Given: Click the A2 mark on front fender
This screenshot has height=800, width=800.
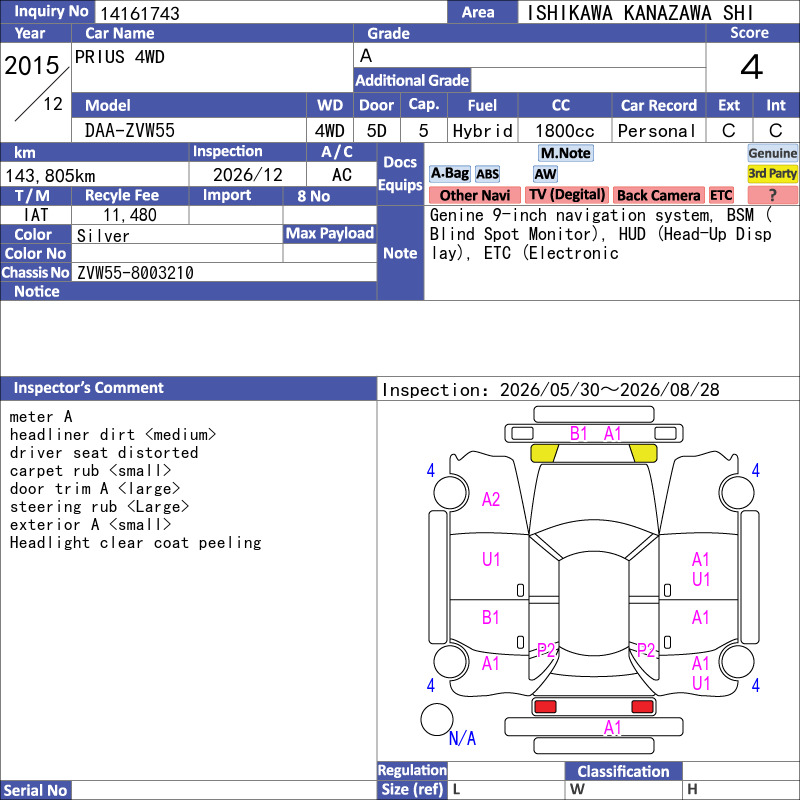Looking at the screenshot, I should point(491,499).
